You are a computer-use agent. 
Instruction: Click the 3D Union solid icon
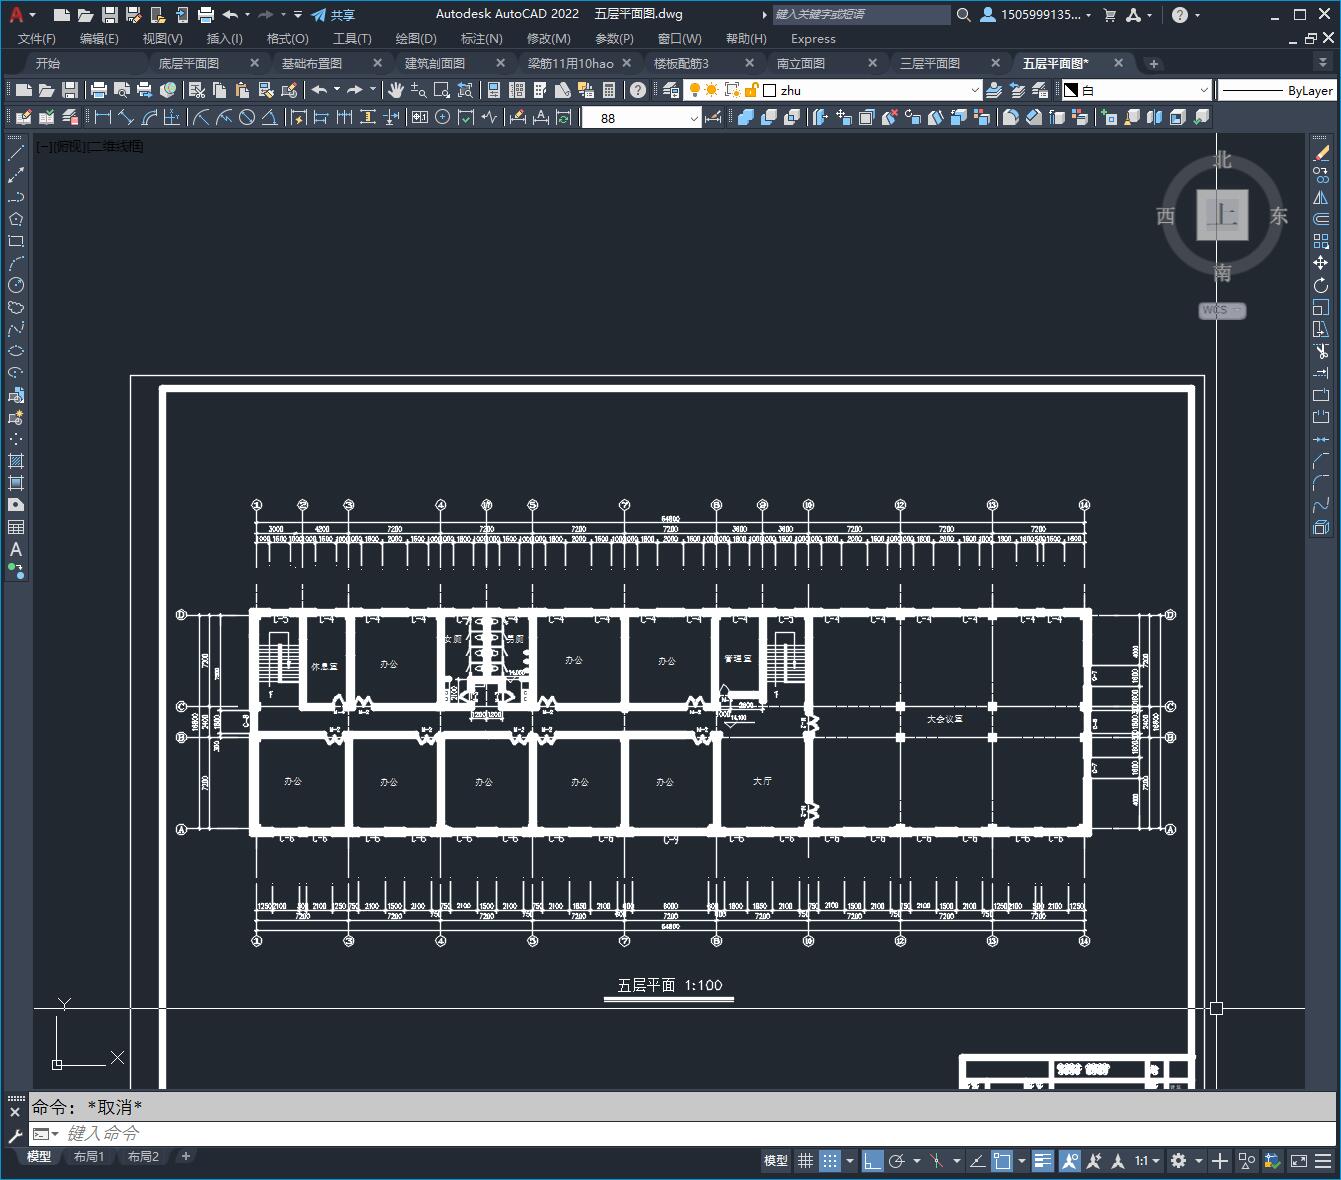pos(746,118)
